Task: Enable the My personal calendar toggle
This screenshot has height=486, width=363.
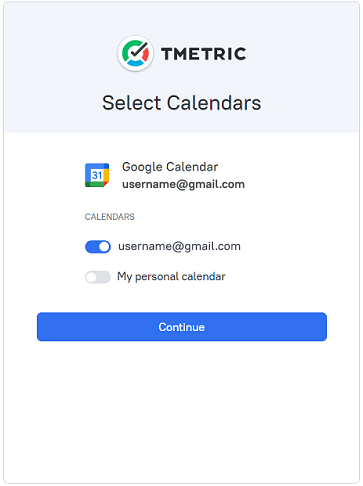Action: click(x=98, y=277)
